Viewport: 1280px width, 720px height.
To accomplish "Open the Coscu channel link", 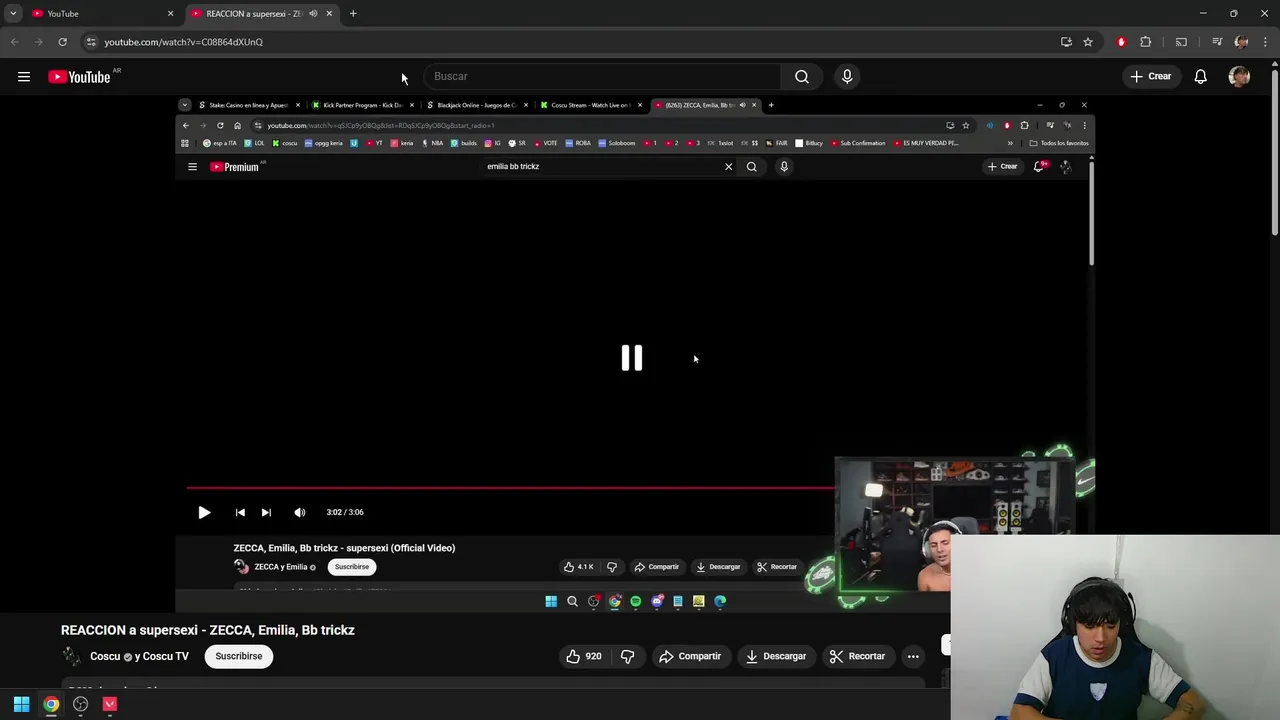I will pyautogui.click(x=105, y=656).
